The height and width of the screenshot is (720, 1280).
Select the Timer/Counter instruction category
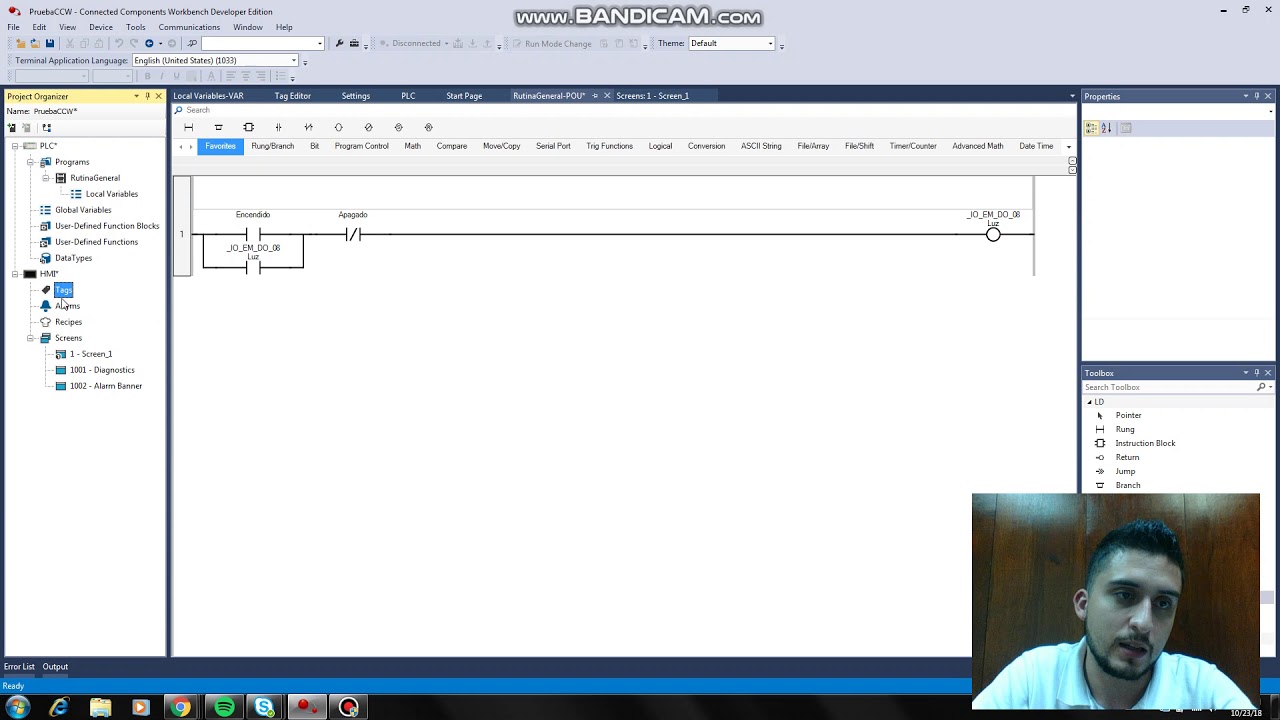click(x=913, y=146)
